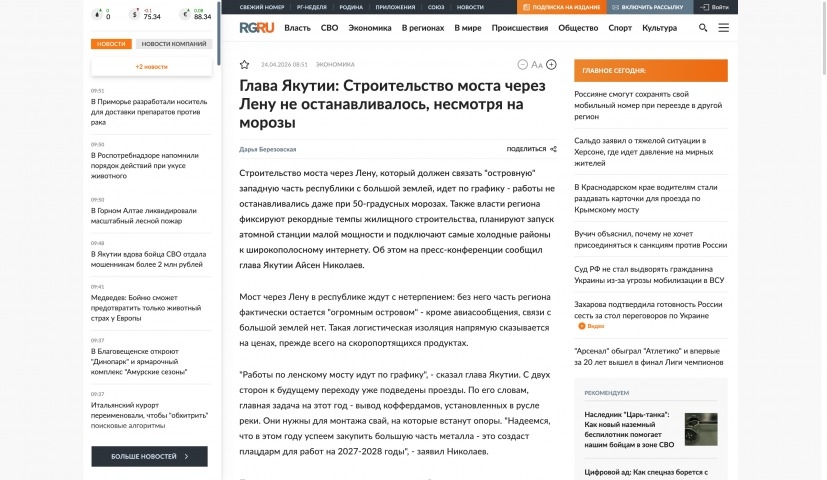This screenshot has height=480, width=827.
Task: Open Якутия вдова бойца СВО news
Action: pos(148,260)
